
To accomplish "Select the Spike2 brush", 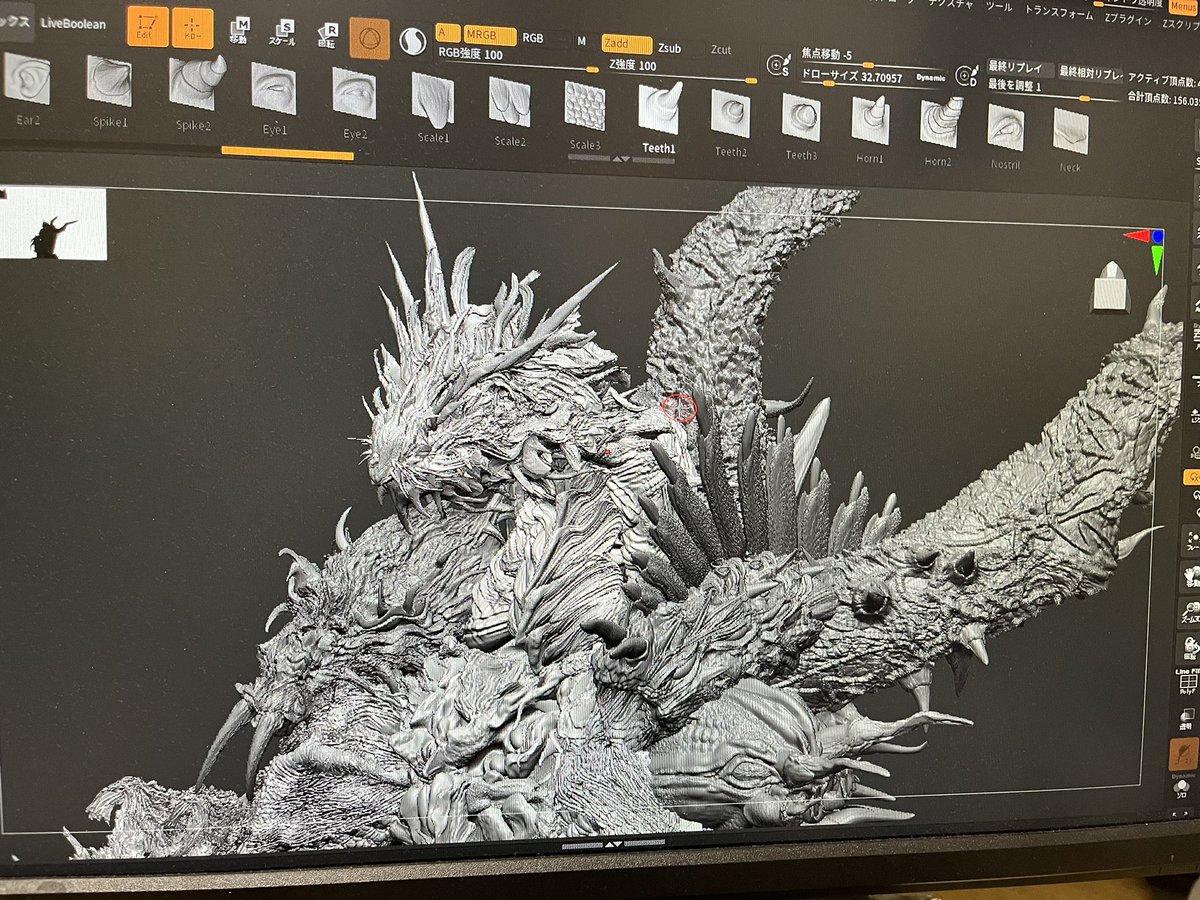I will [x=194, y=83].
